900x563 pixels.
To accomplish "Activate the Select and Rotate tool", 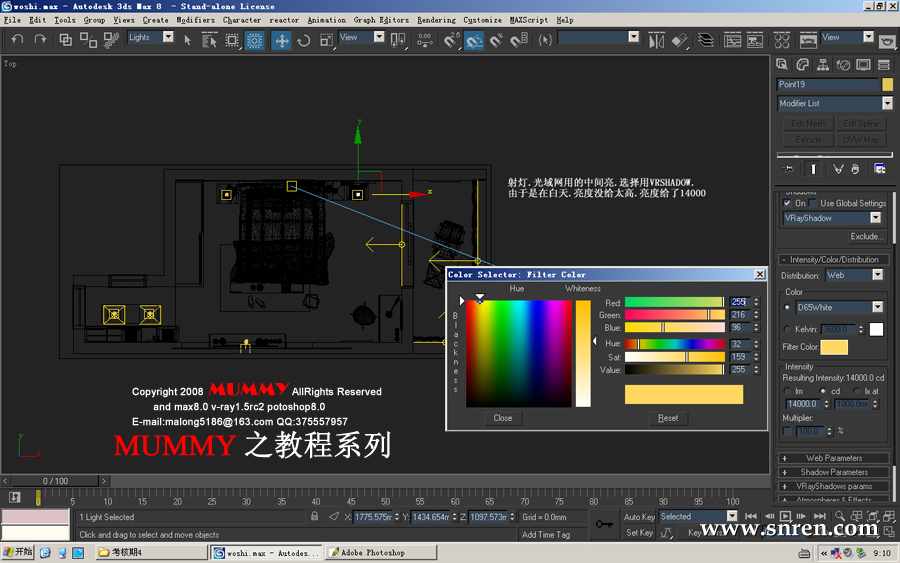I will coord(304,40).
